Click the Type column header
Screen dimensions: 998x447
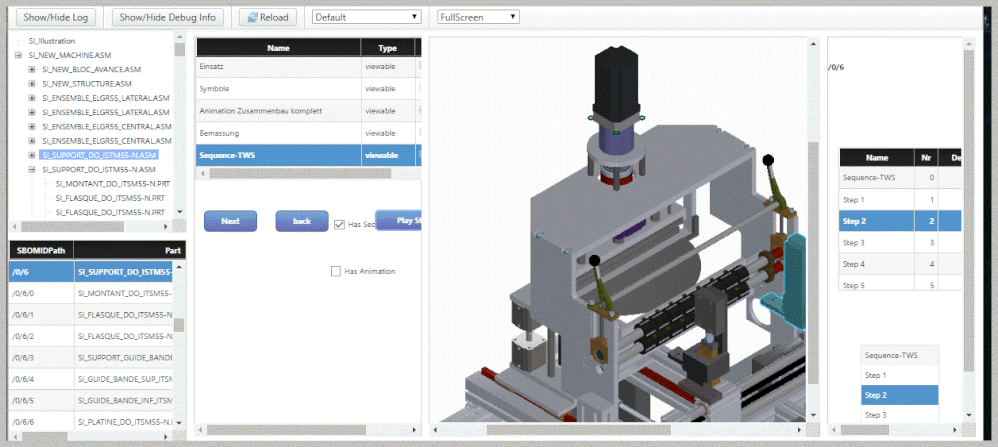coord(388,48)
